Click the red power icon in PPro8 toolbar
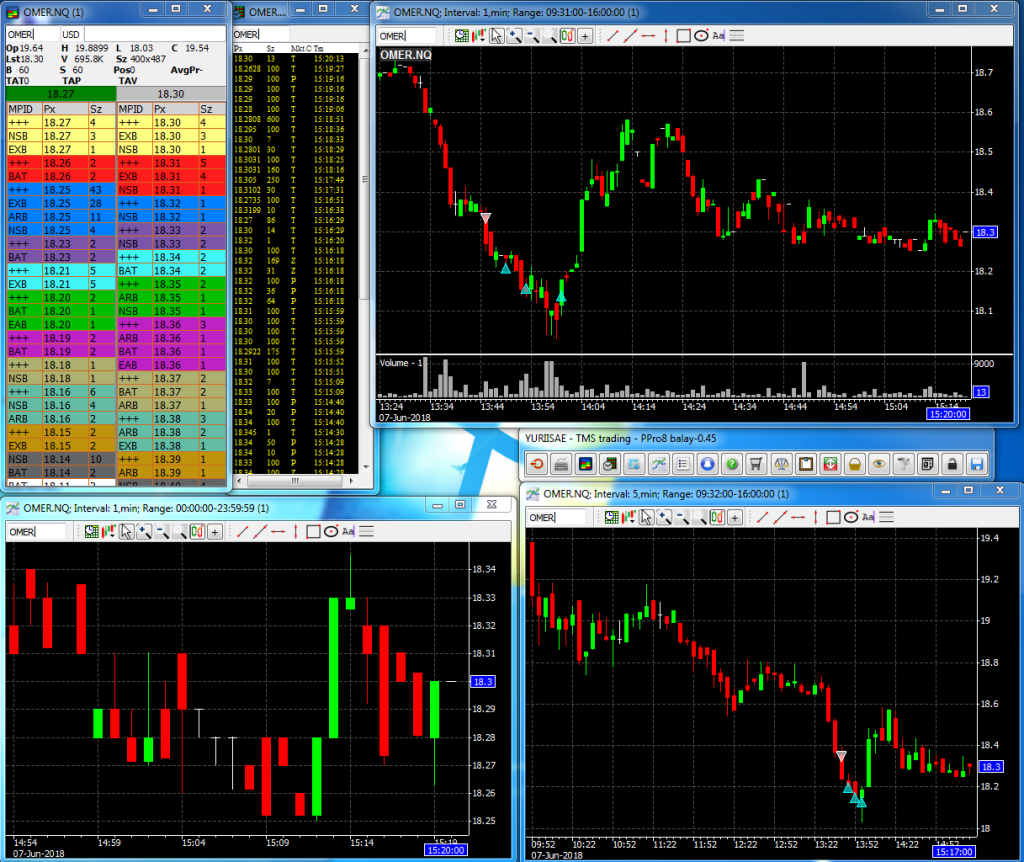The height and width of the screenshot is (862, 1024). 537,464
